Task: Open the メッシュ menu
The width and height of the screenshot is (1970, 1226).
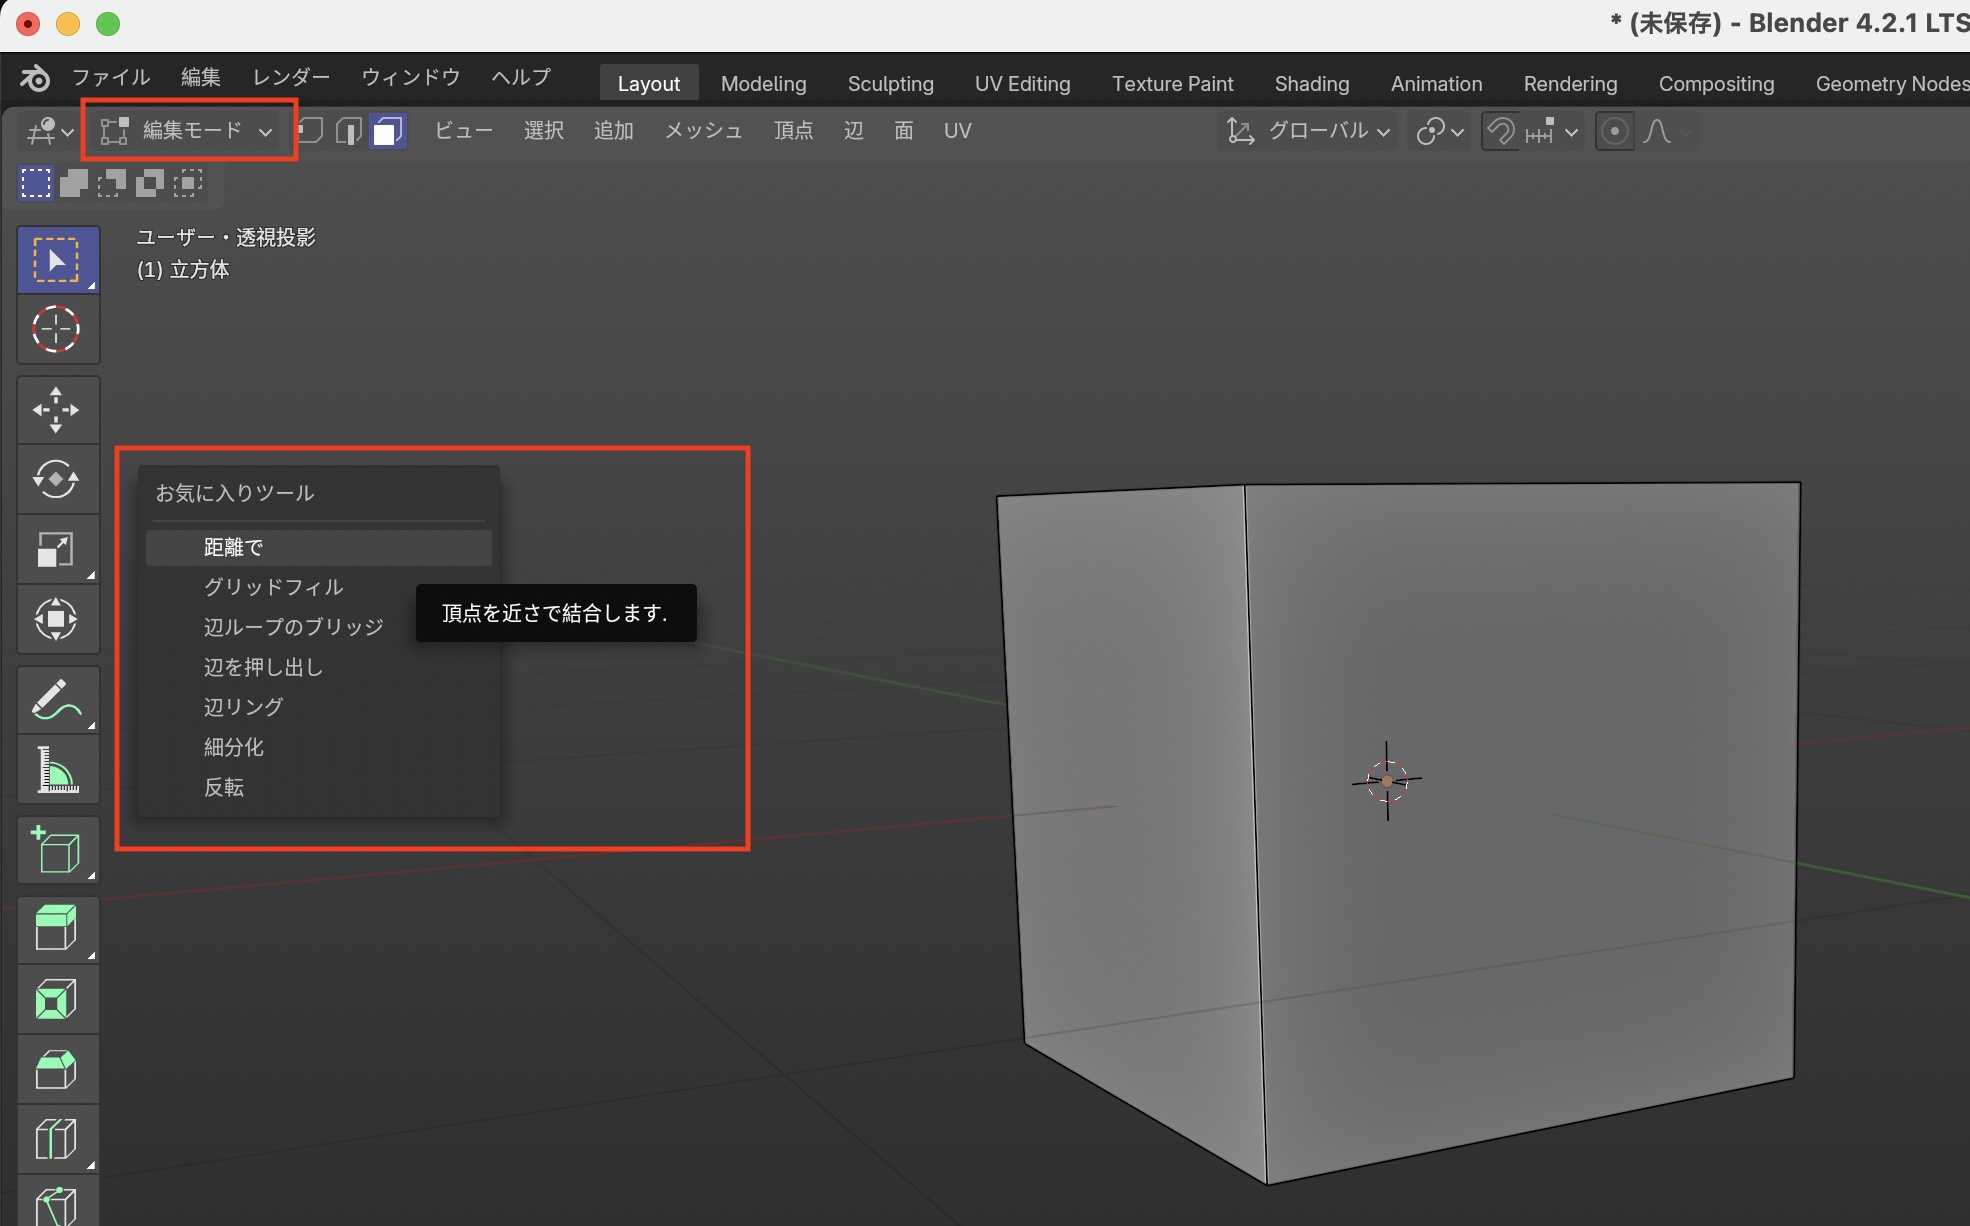Action: click(703, 131)
